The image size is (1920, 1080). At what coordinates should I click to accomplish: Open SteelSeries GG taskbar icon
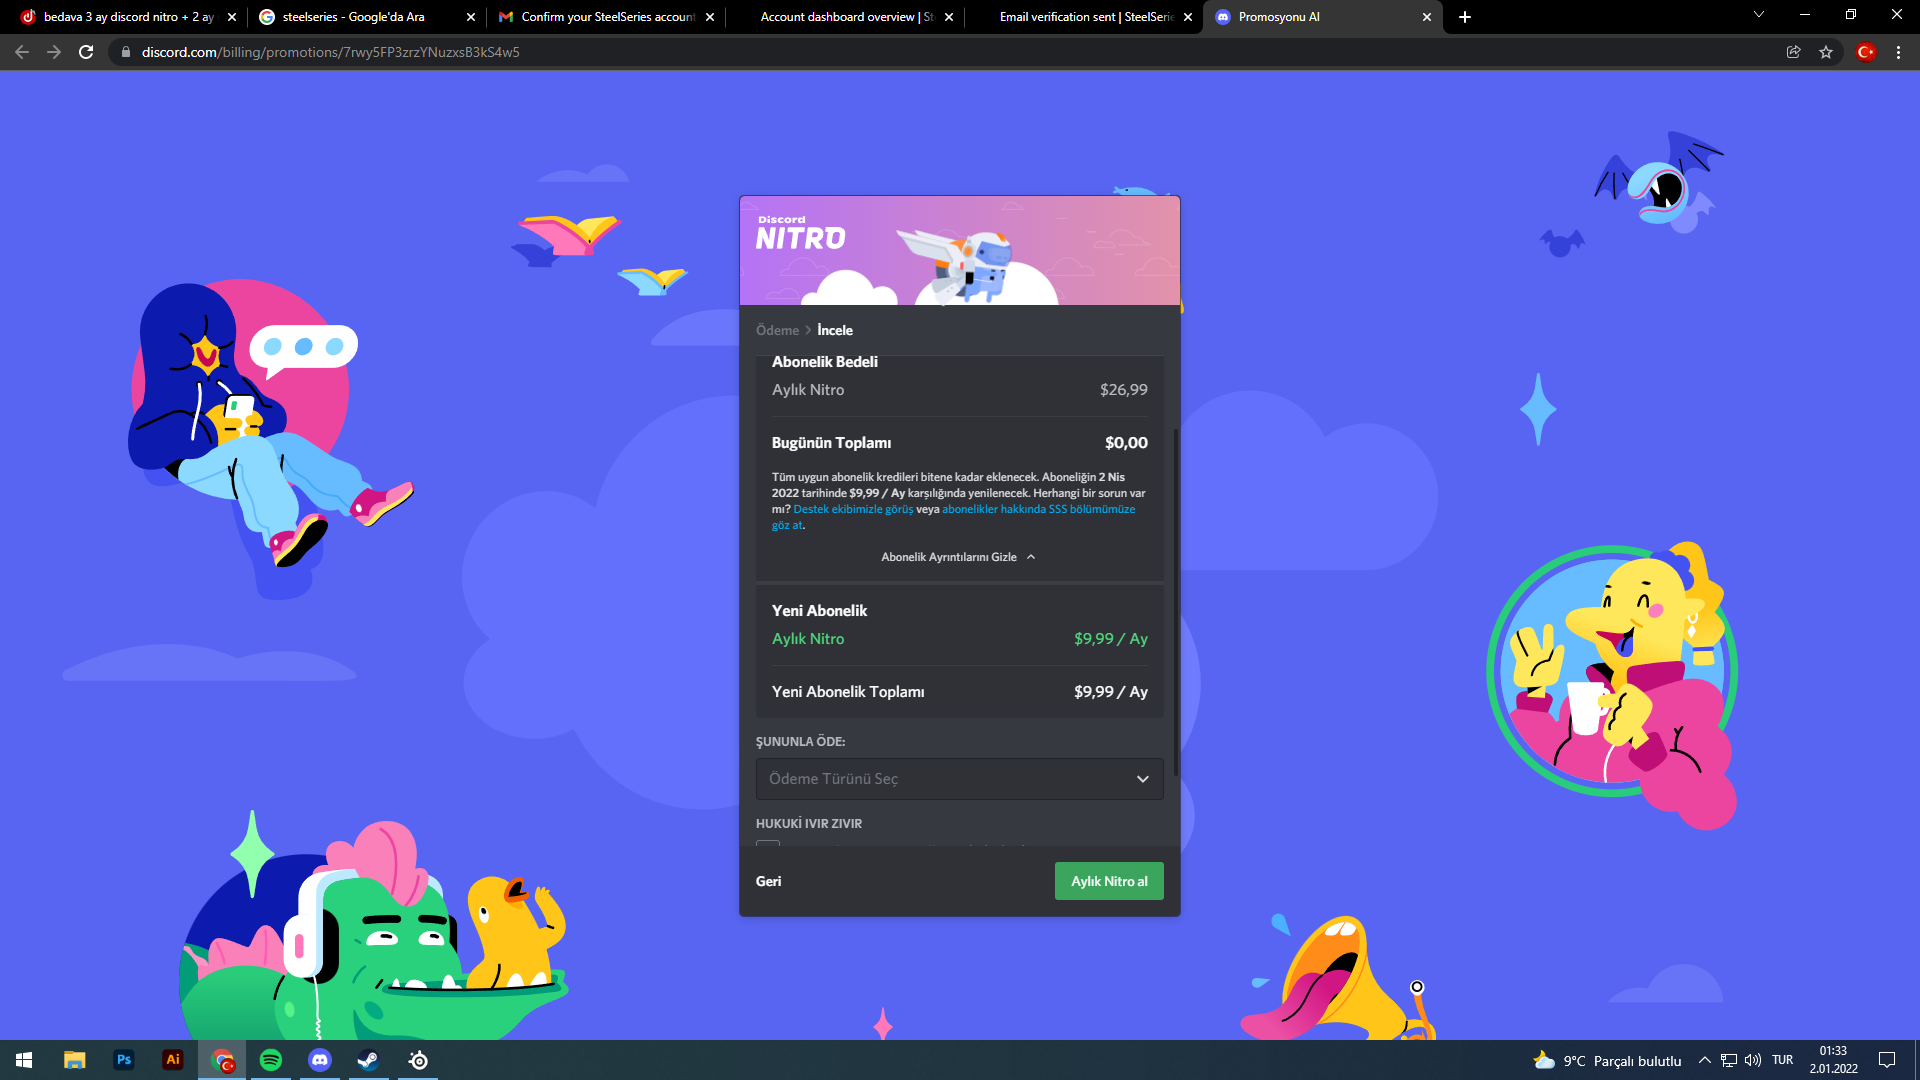click(418, 1060)
